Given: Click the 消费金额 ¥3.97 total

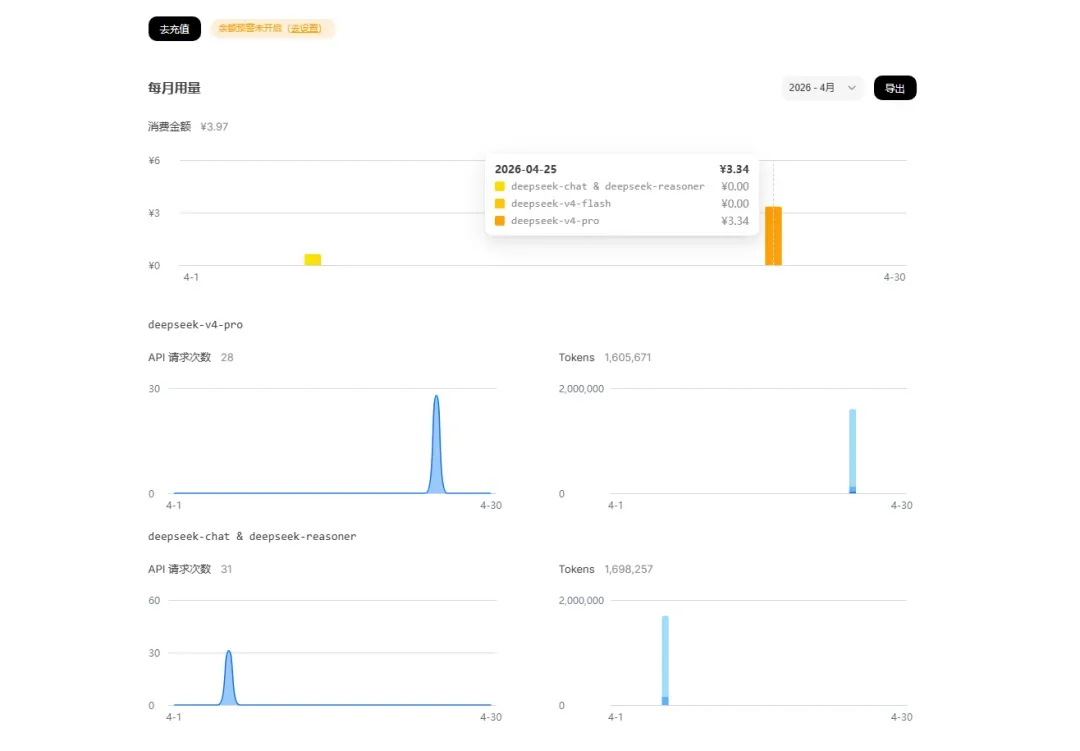Looking at the screenshot, I should click(188, 126).
